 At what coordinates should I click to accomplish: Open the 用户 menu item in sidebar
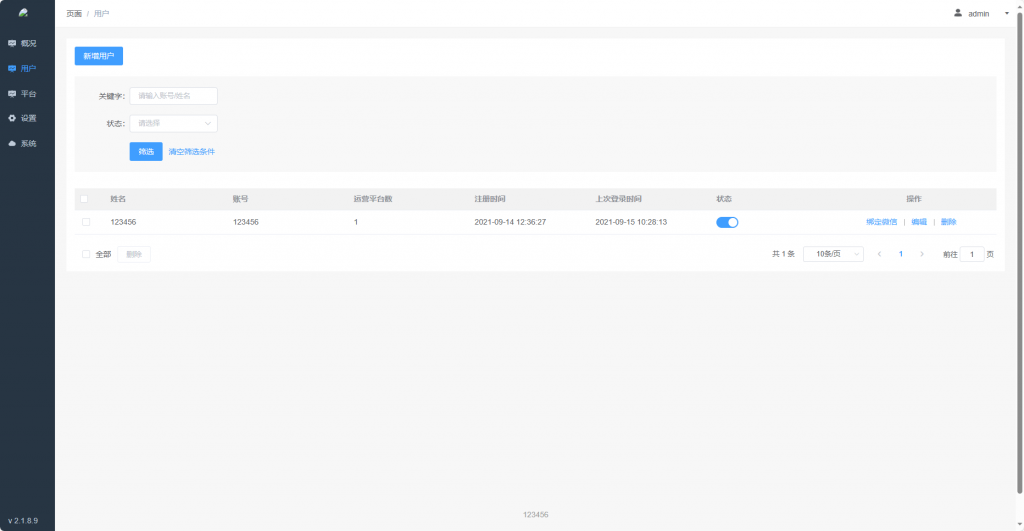28,69
